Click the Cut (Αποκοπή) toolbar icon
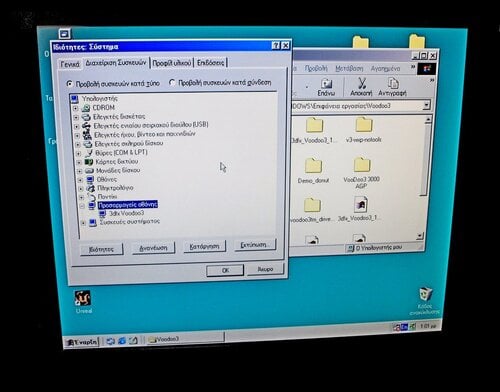 pos(362,83)
